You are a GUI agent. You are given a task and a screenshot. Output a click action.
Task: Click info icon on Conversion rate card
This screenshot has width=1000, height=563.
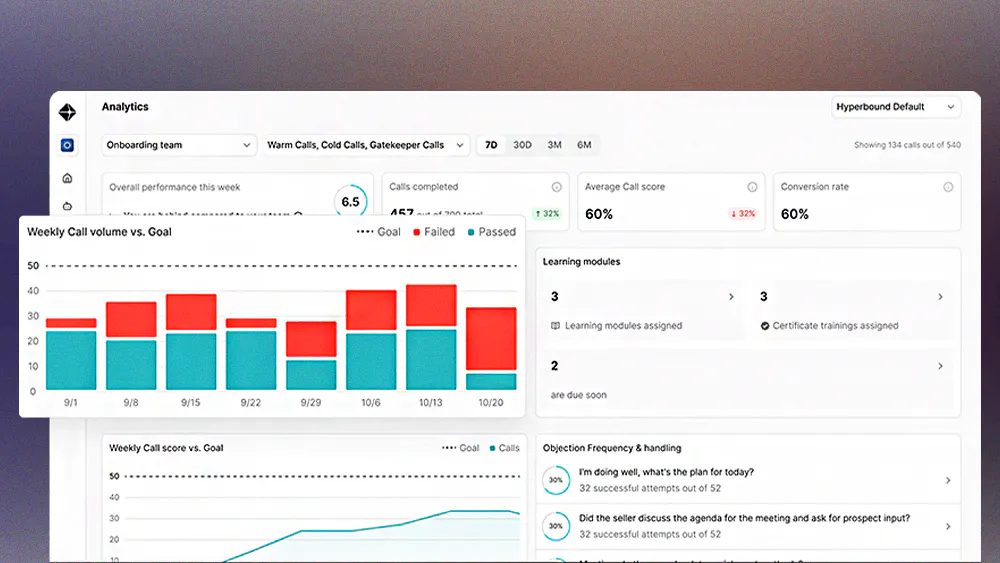(x=948, y=187)
